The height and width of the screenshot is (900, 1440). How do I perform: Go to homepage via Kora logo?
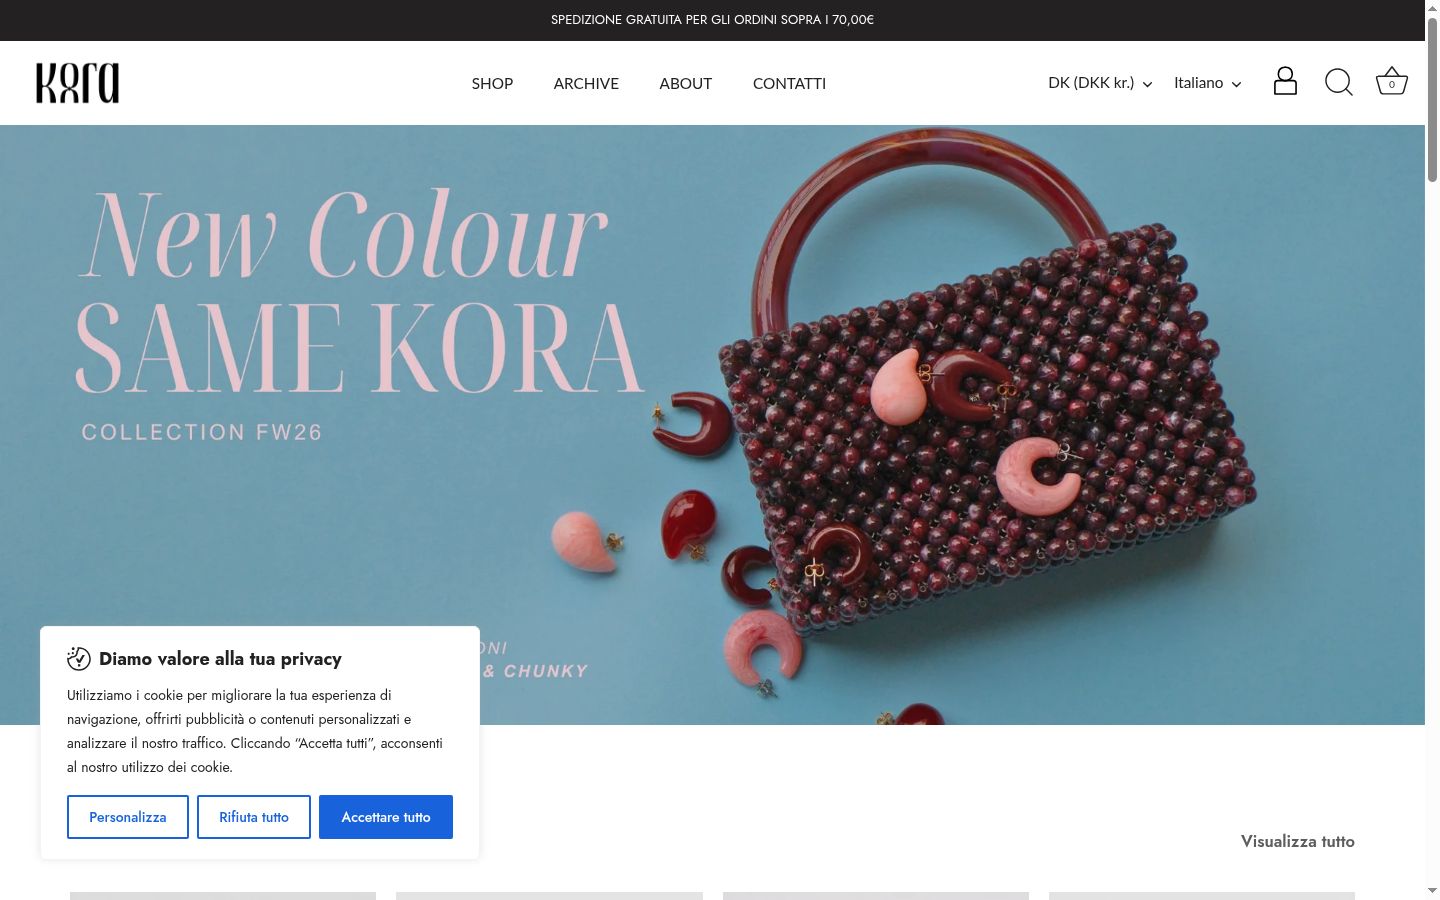pos(77,83)
